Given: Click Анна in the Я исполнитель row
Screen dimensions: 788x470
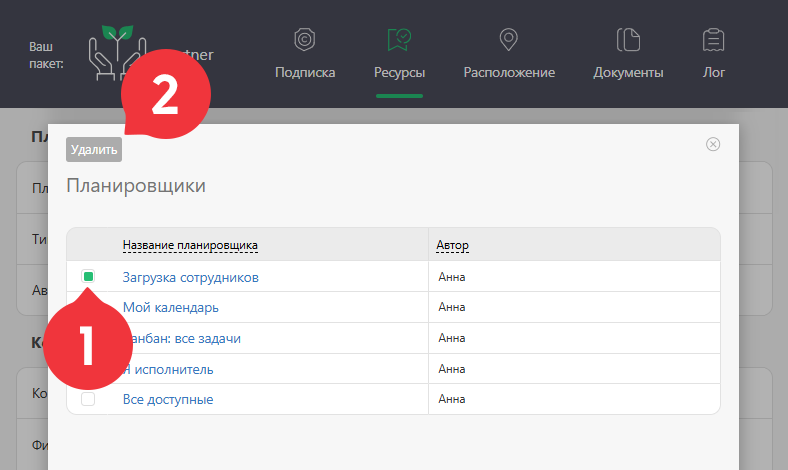Looking at the screenshot, I should [452, 369].
